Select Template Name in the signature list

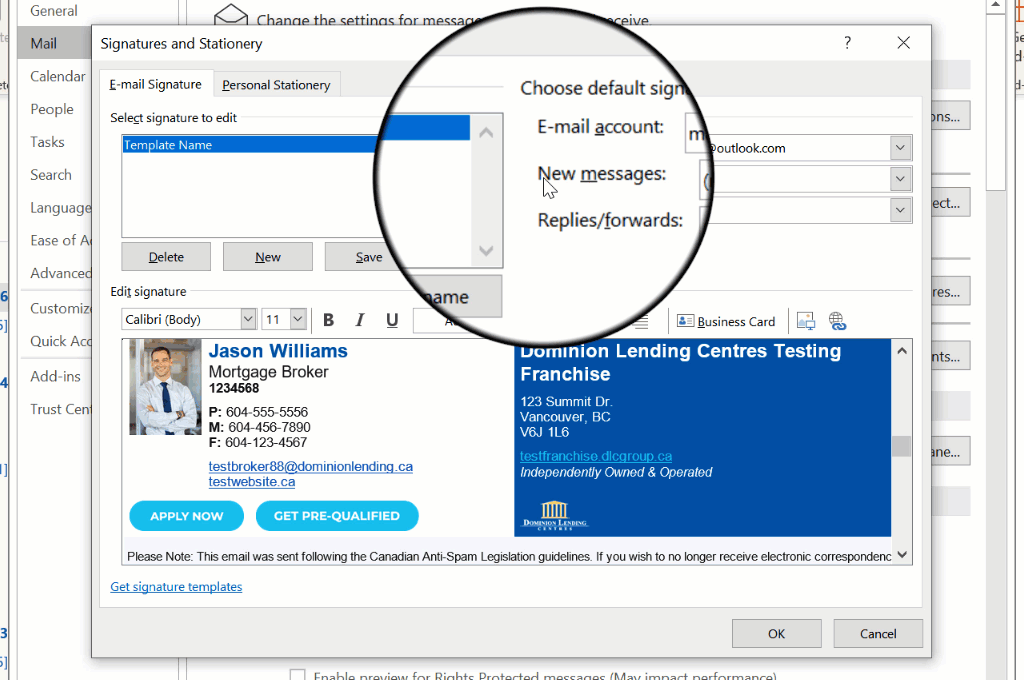click(x=248, y=145)
